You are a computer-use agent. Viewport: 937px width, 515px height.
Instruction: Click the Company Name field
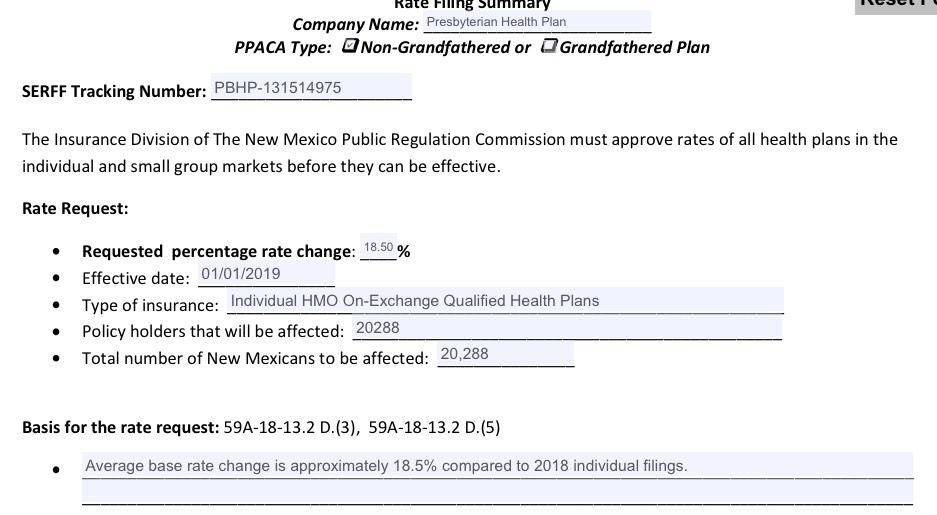537,22
